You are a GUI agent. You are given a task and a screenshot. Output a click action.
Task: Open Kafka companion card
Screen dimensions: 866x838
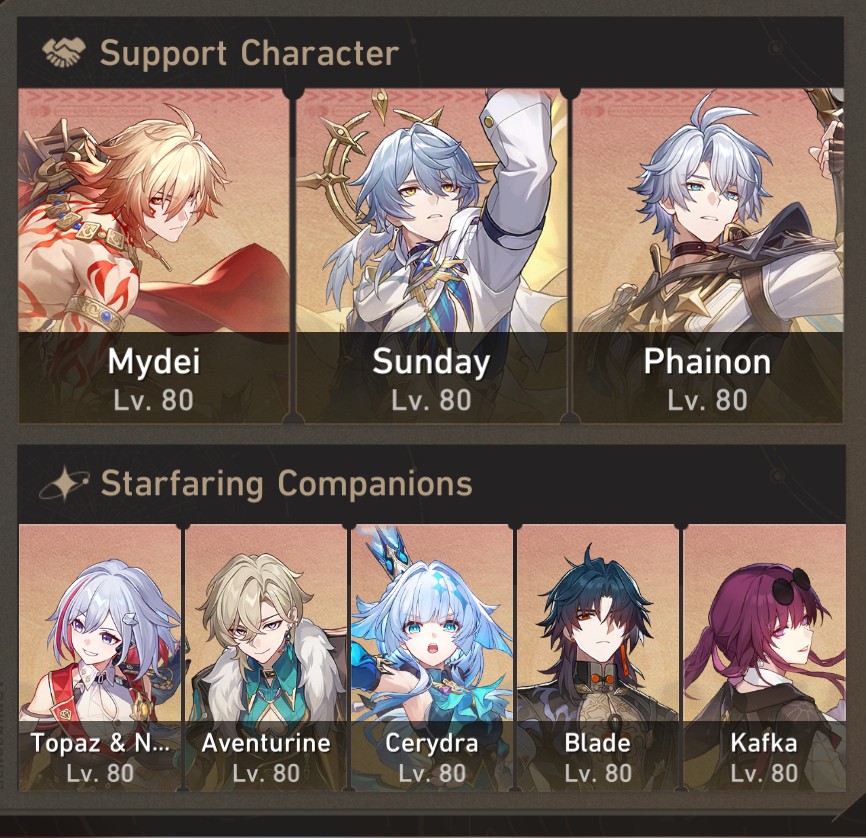coord(764,657)
